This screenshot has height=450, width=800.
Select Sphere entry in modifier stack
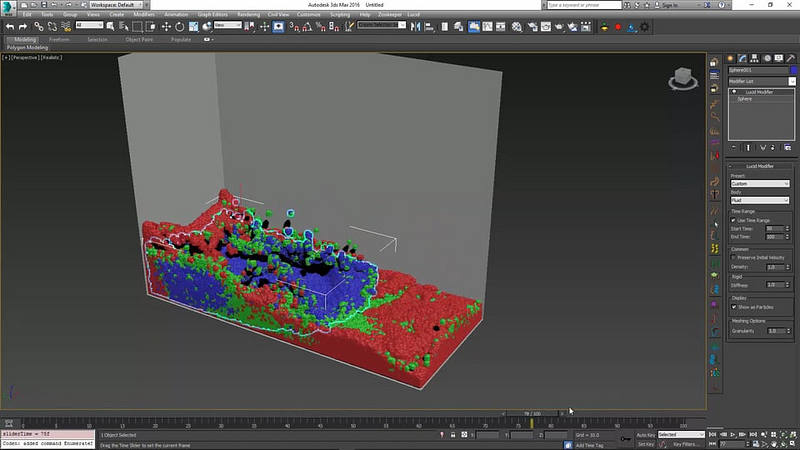click(745, 99)
